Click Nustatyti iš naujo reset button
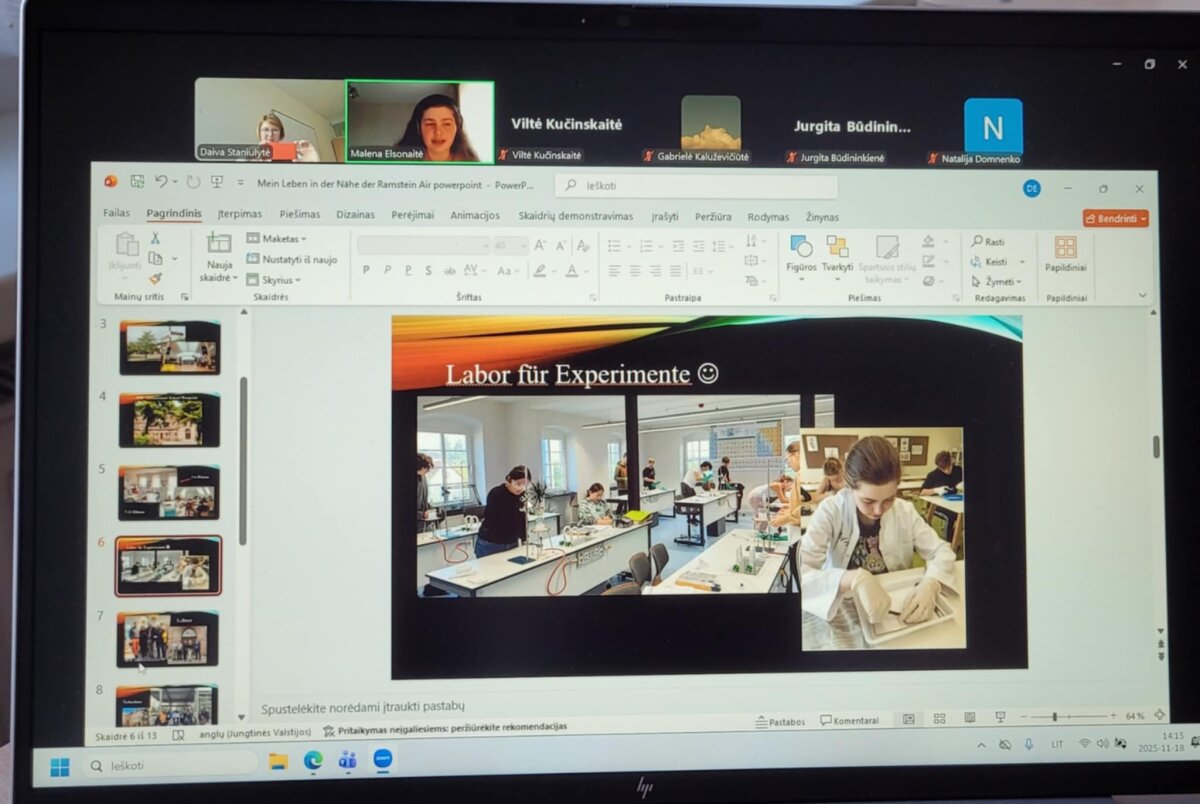This screenshot has height=804, width=1200. click(292, 259)
